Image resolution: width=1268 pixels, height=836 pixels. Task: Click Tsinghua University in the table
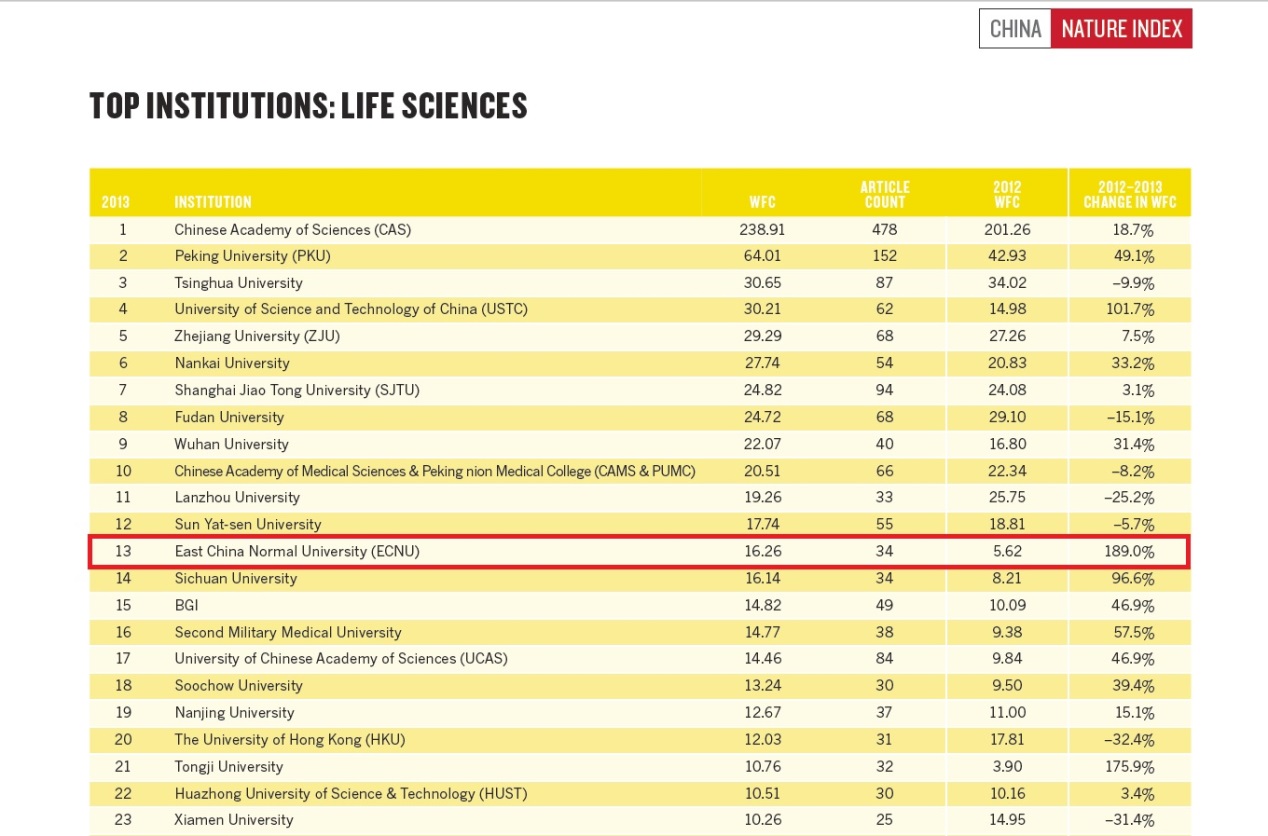tap(238, 283)
